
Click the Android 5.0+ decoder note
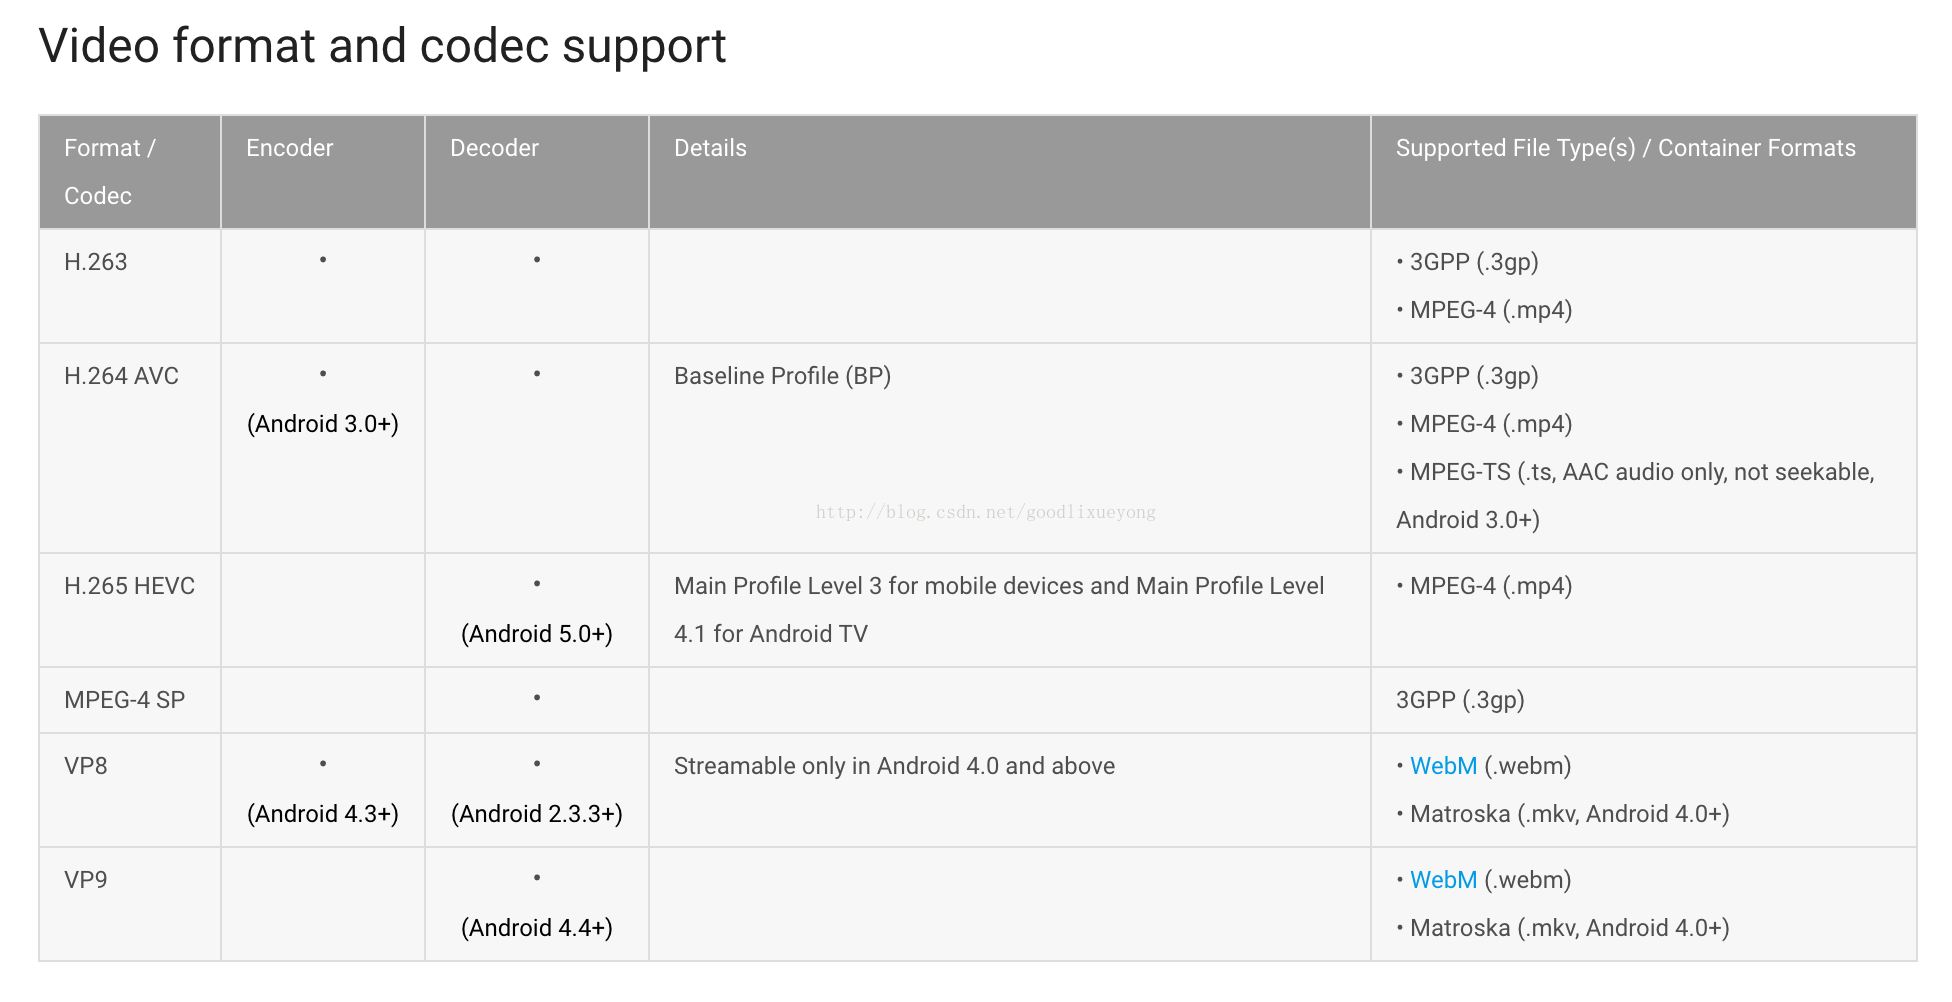(x=537, y=634)
